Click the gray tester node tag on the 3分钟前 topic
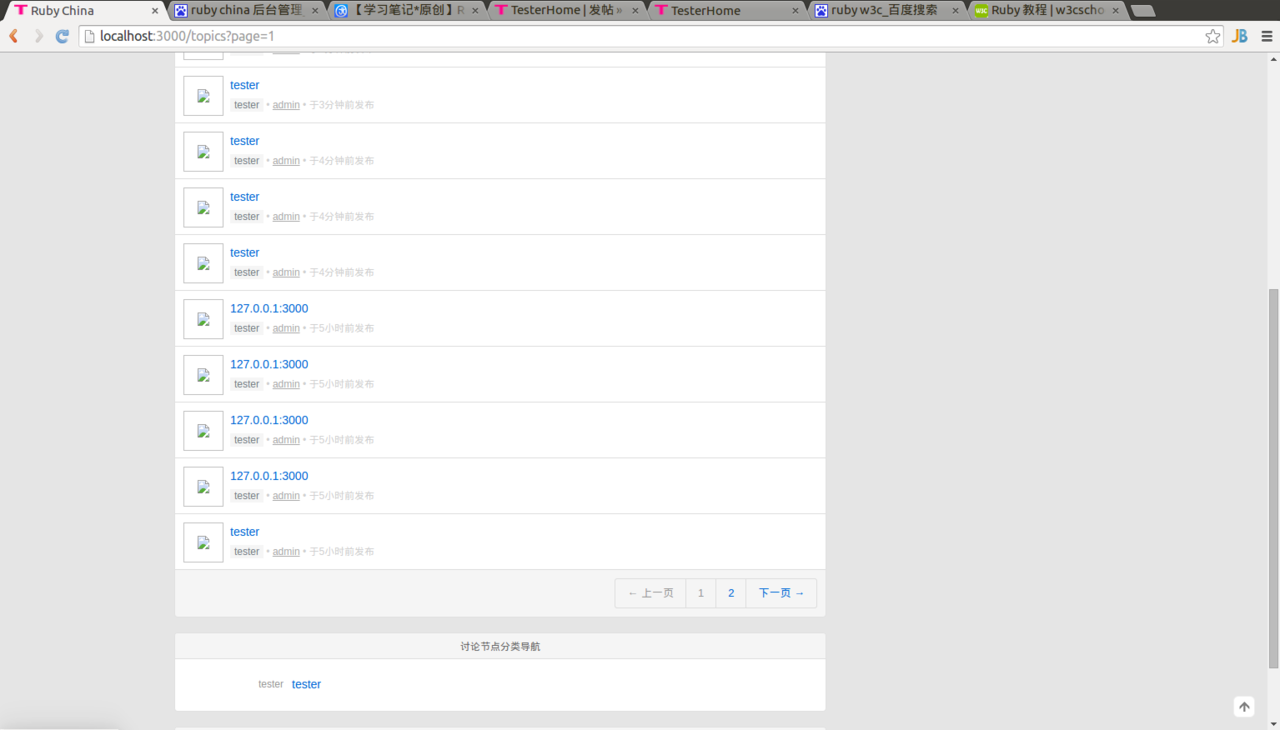1280x730 pixels. [247, 105]
